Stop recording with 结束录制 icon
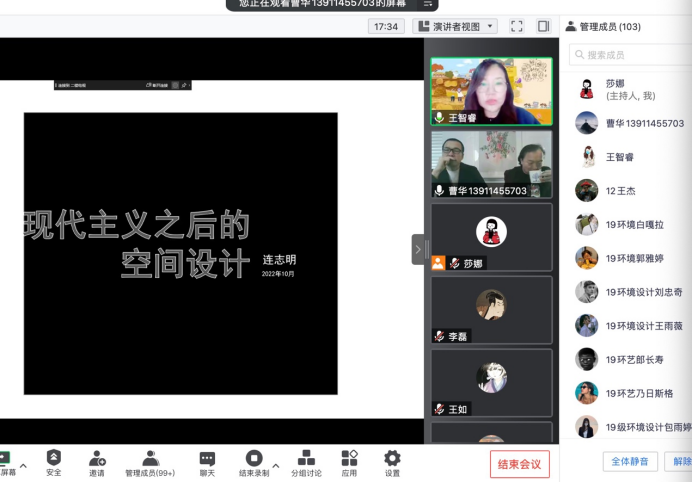The height and width of the screenshot is (483, 693). (x=254, y=458)
